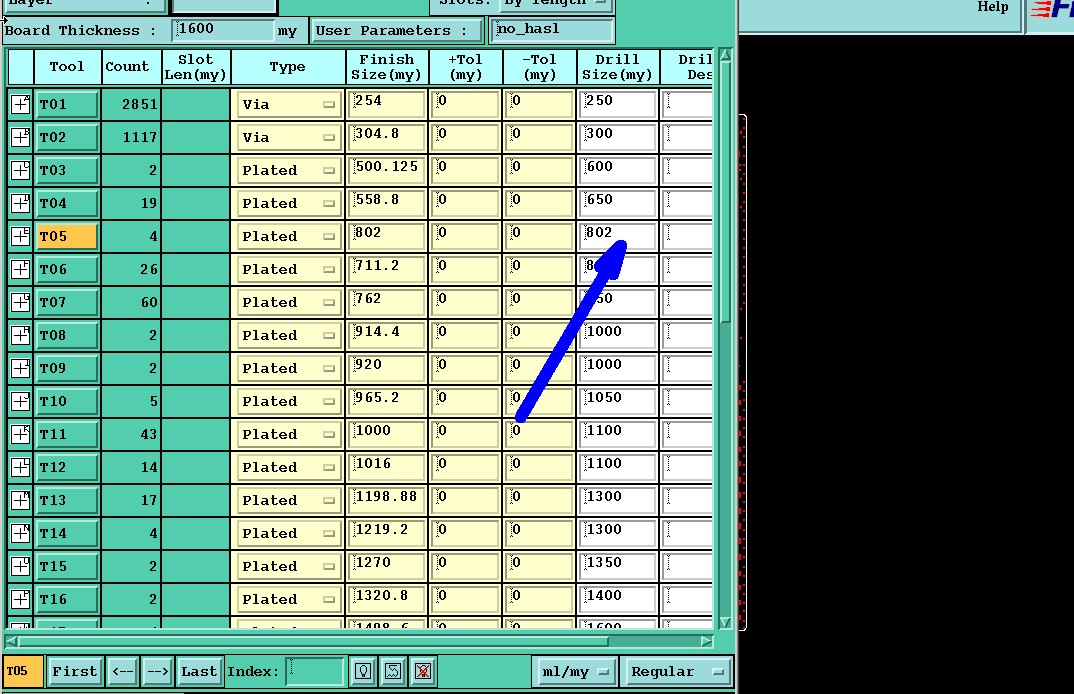Viewport: 1074px width, 694px height.
Task: Select tool button T12
Action: pyautogui.click(x=66, y=467)
